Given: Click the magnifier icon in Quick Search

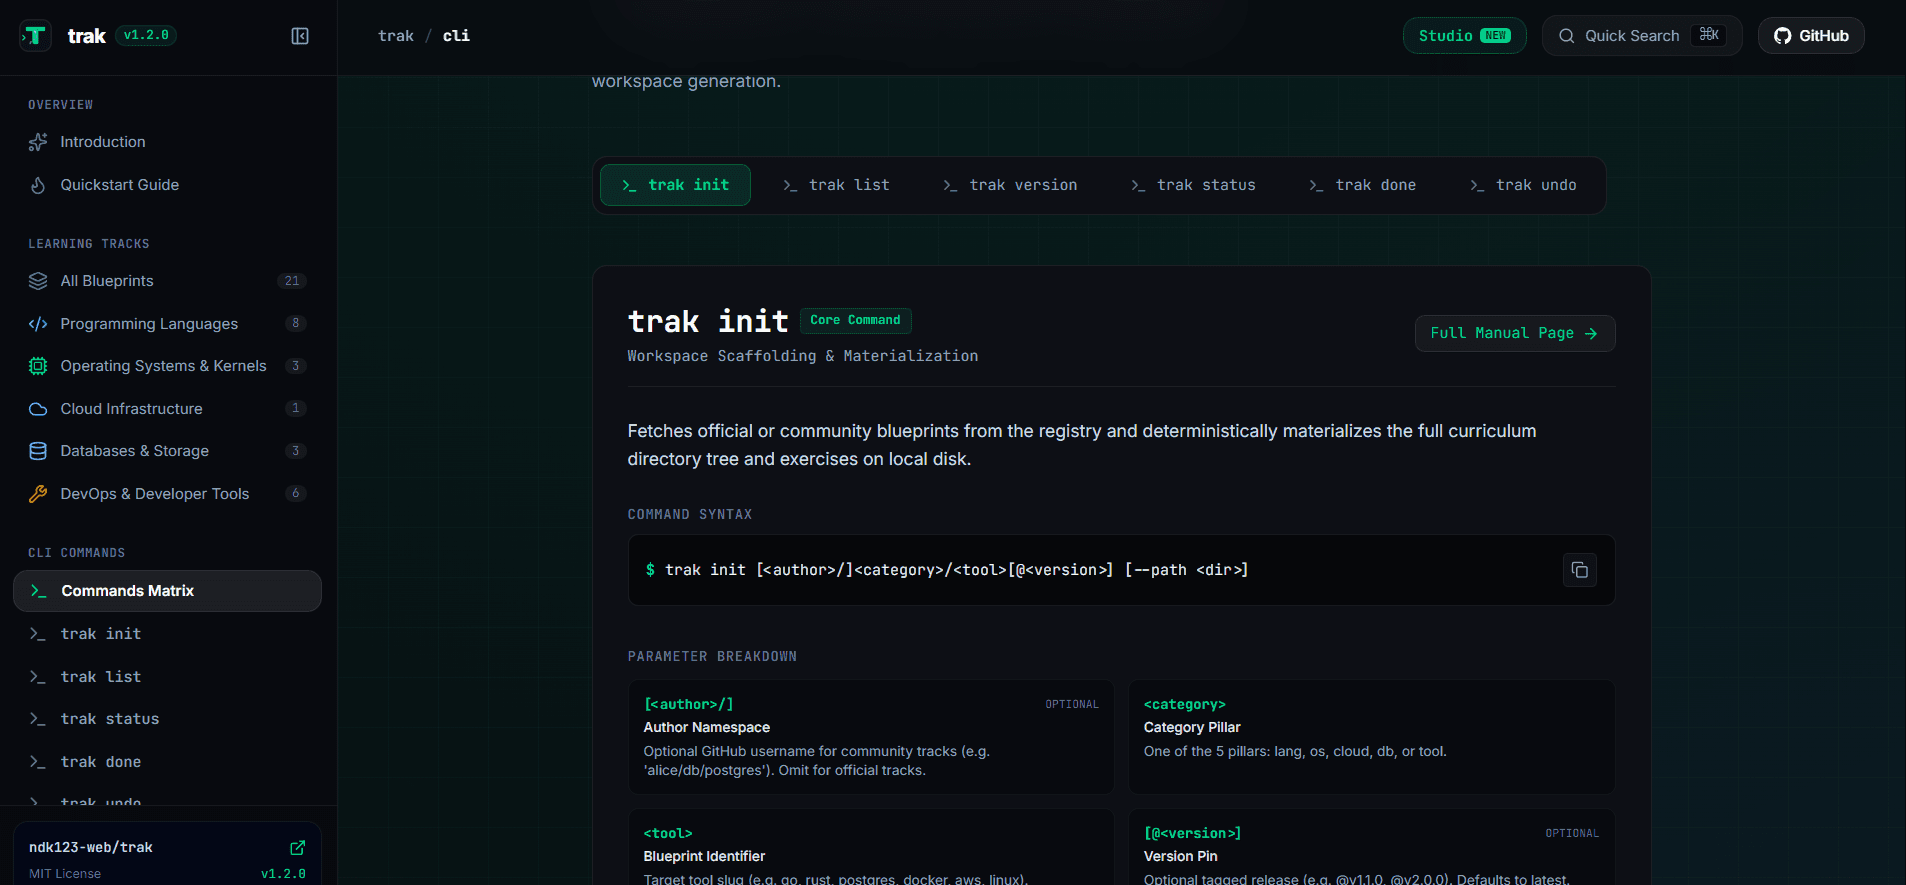Looking at the screenshot, I should (1567, 36).
